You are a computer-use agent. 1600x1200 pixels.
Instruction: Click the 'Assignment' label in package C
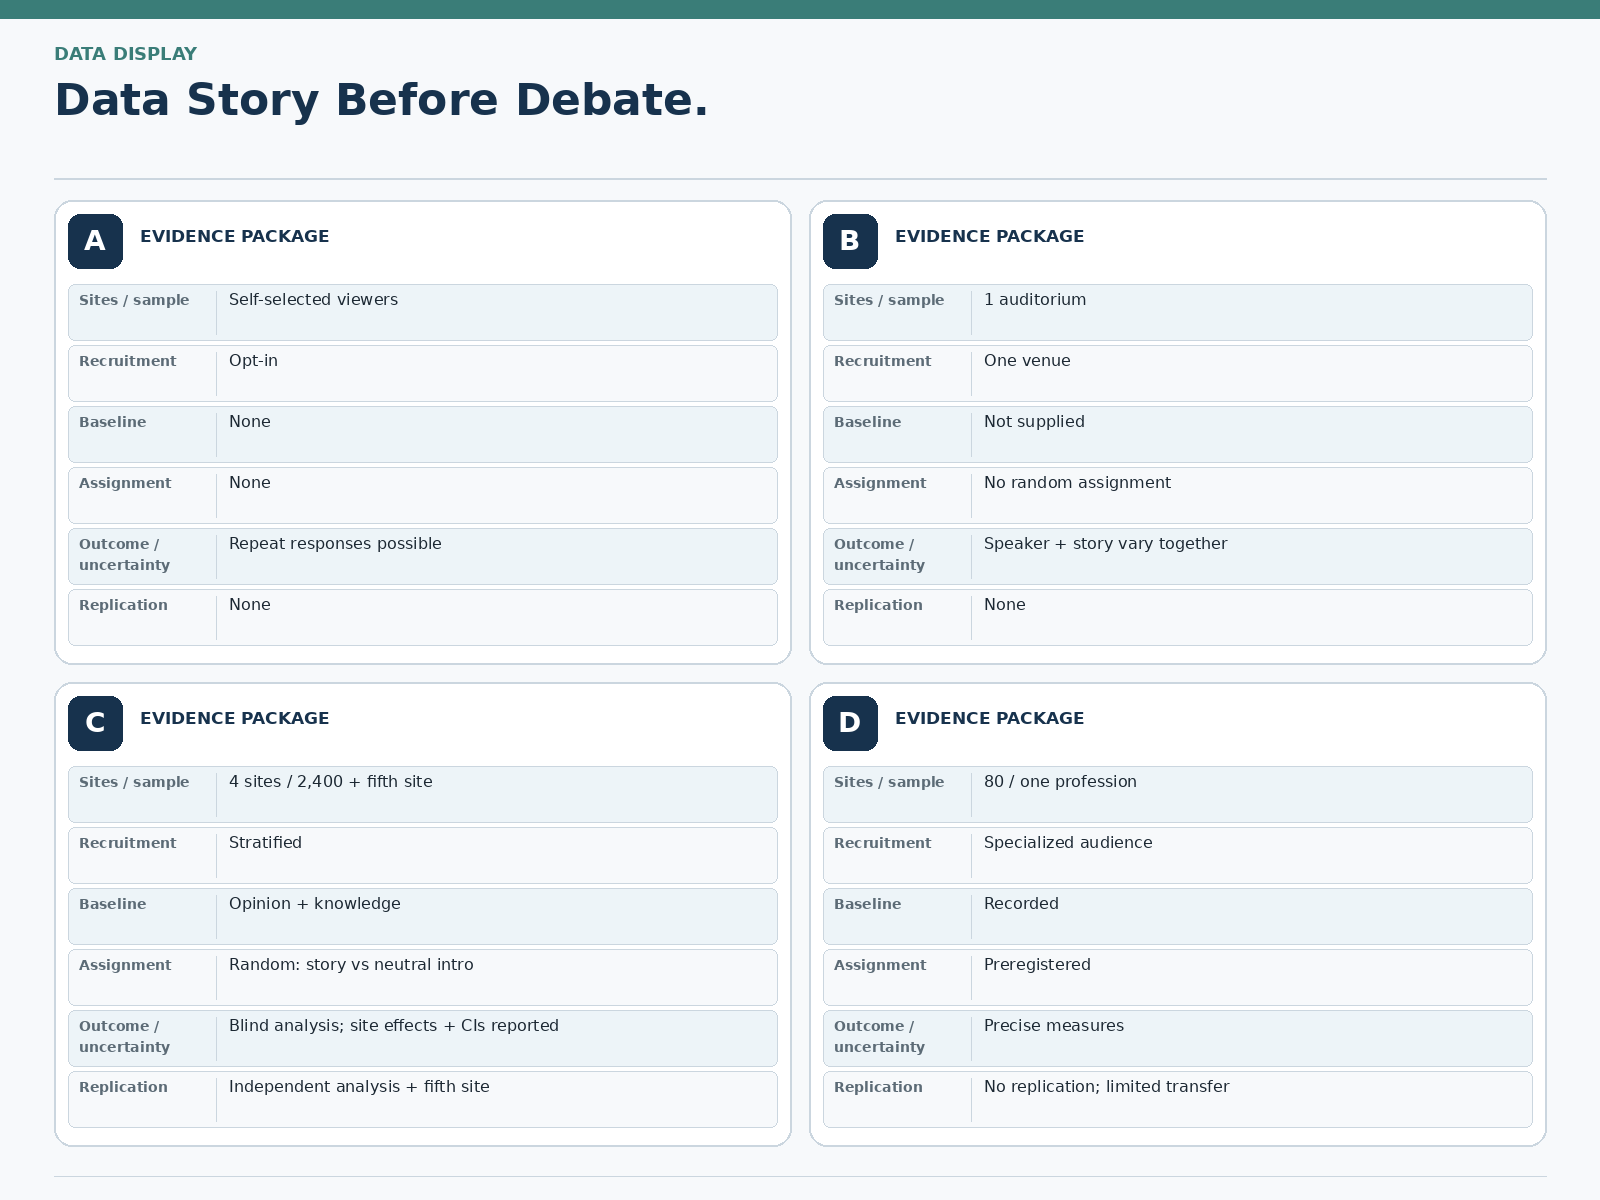click(125, 965)
